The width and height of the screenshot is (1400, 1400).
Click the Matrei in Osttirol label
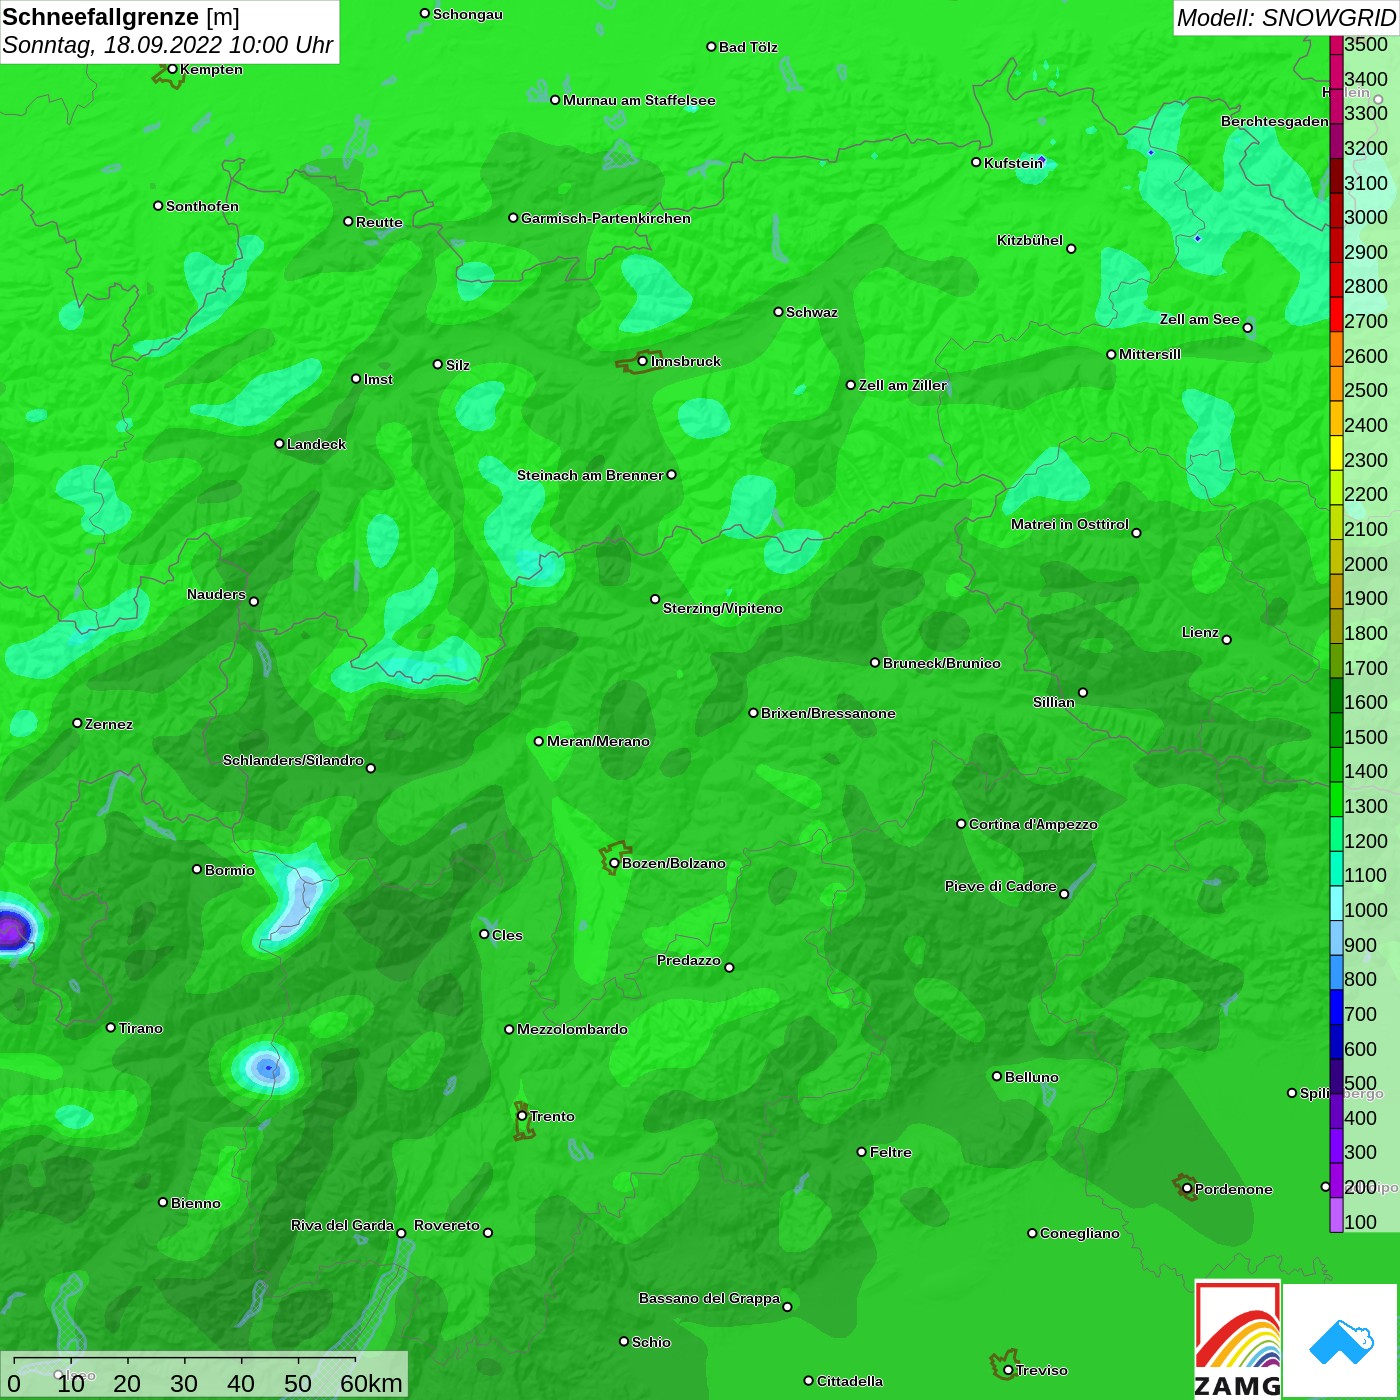pos(1070,524)
